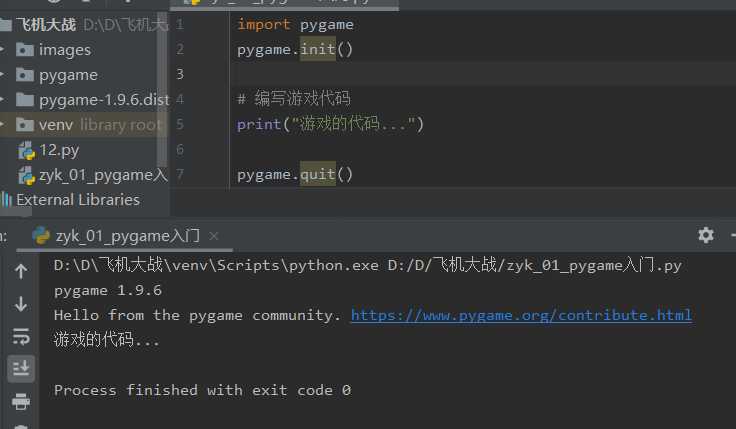736x429 pixels.
Task: Expand the pygame folder arrow
Action: [2, 75]
